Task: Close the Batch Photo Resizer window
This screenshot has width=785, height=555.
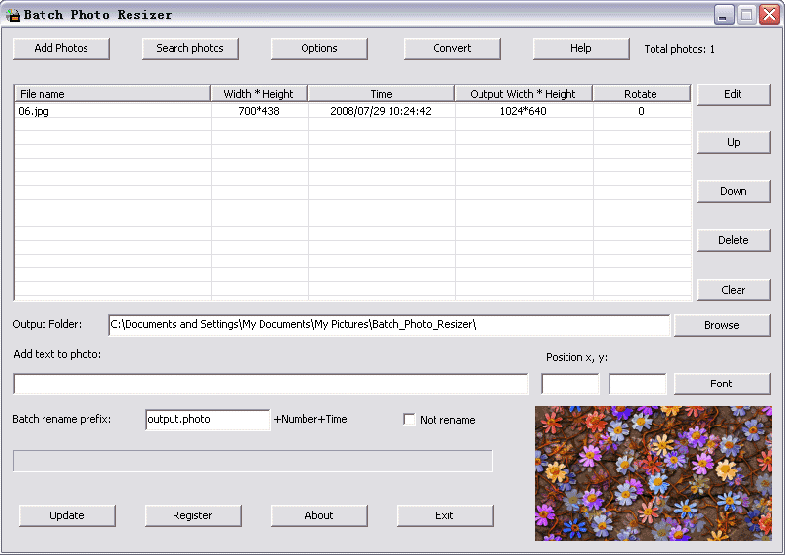Action: [769, 15]
